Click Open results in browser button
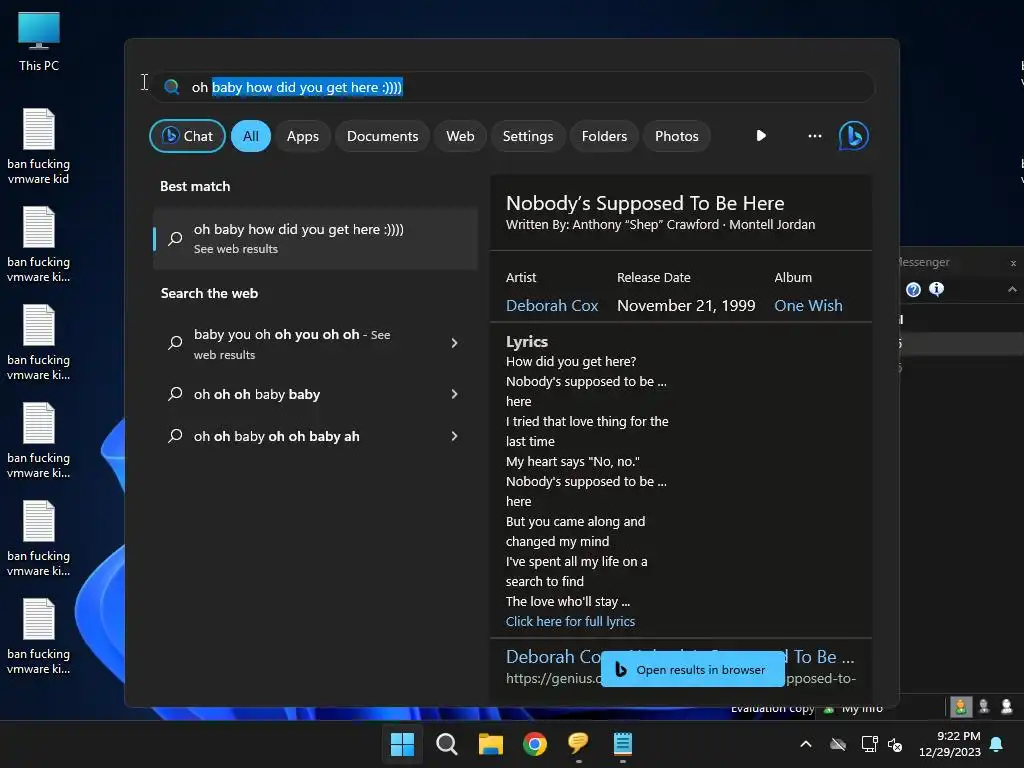 click(692, 669)
